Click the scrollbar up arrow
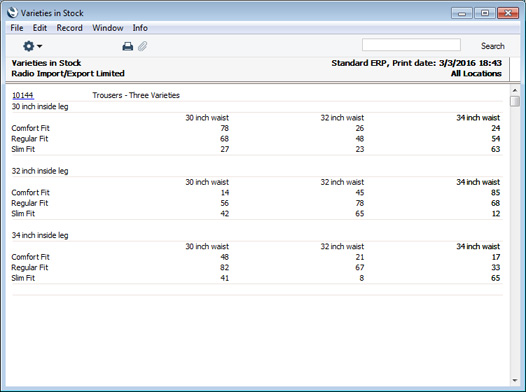 click(515, 90)
